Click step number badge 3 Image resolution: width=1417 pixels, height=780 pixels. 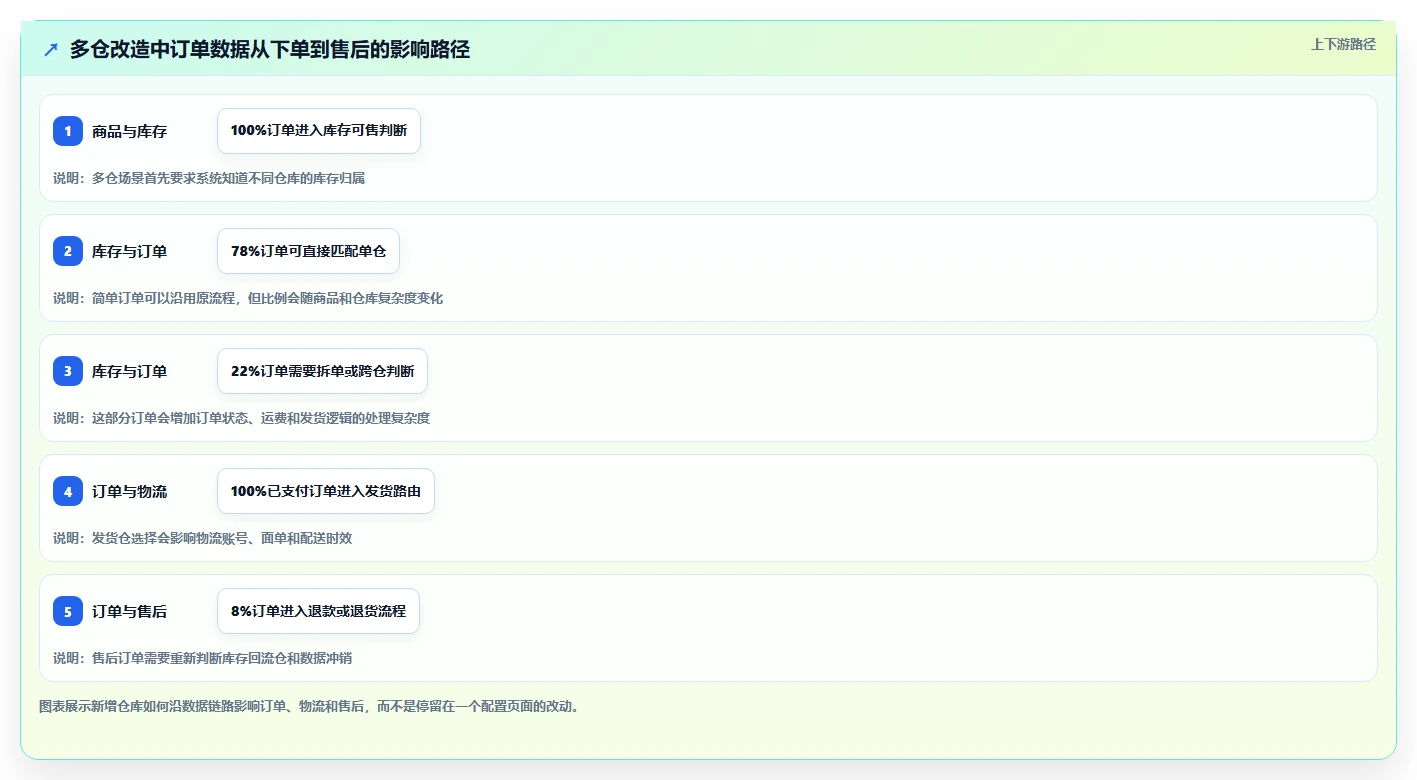pyautogui.click(x=68, y=371)
